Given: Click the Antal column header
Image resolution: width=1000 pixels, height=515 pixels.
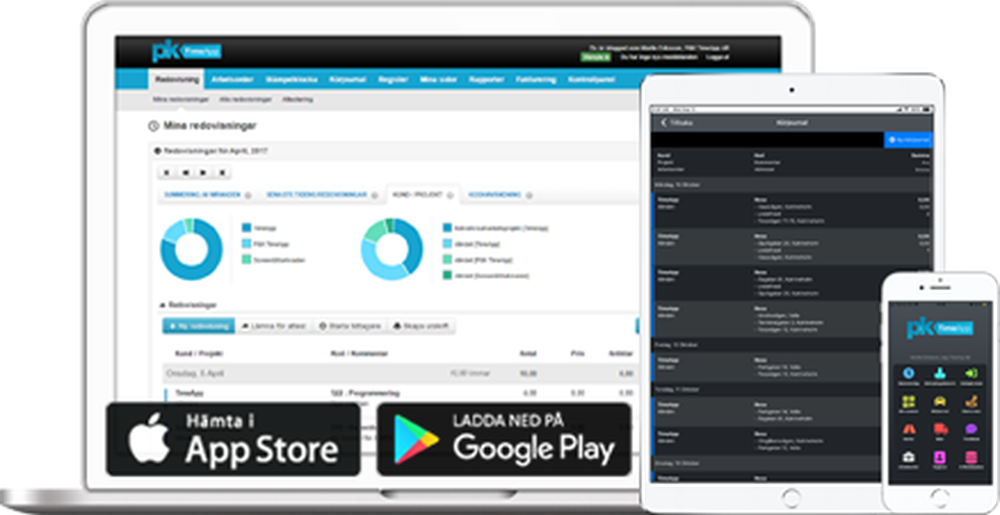Looking at the screenshot, I should (527, 353).
